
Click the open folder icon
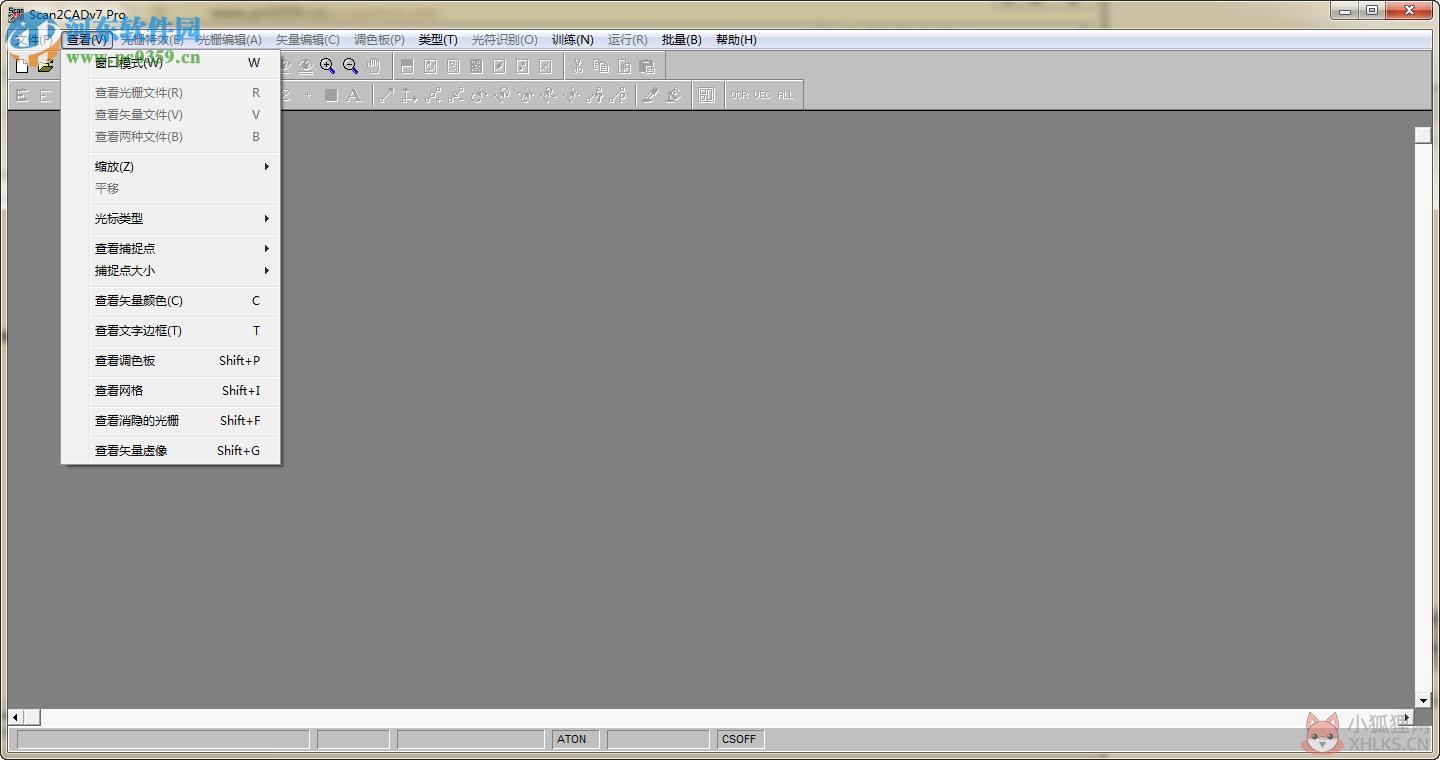[x=45, y=67]
